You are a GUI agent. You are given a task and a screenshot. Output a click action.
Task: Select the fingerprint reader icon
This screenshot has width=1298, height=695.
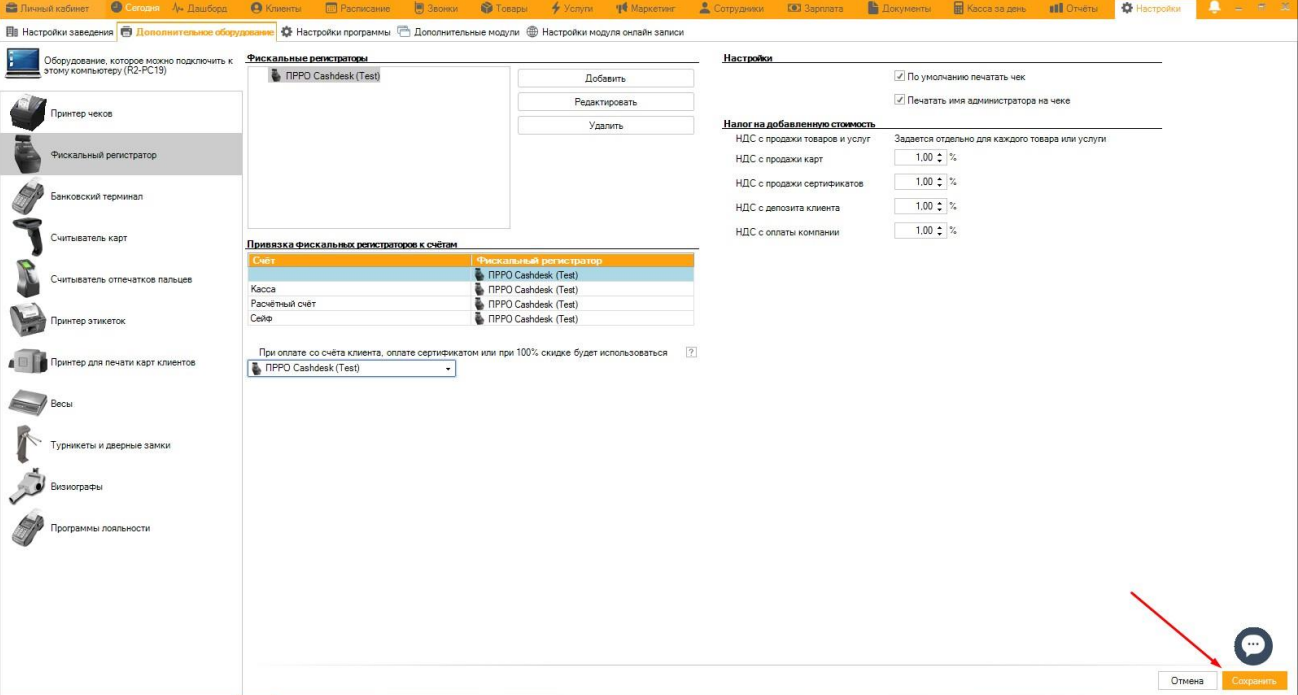28,279
